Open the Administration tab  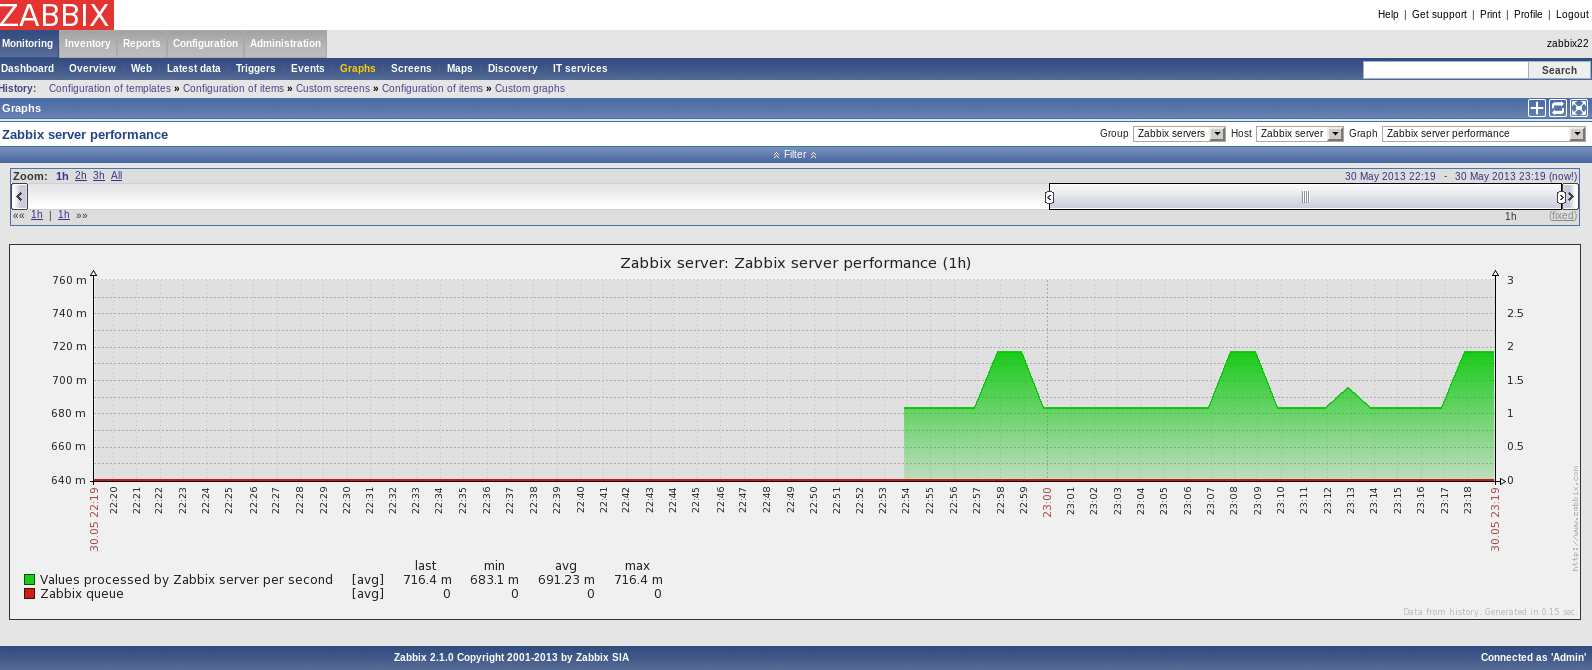click(x=285, y=44)
